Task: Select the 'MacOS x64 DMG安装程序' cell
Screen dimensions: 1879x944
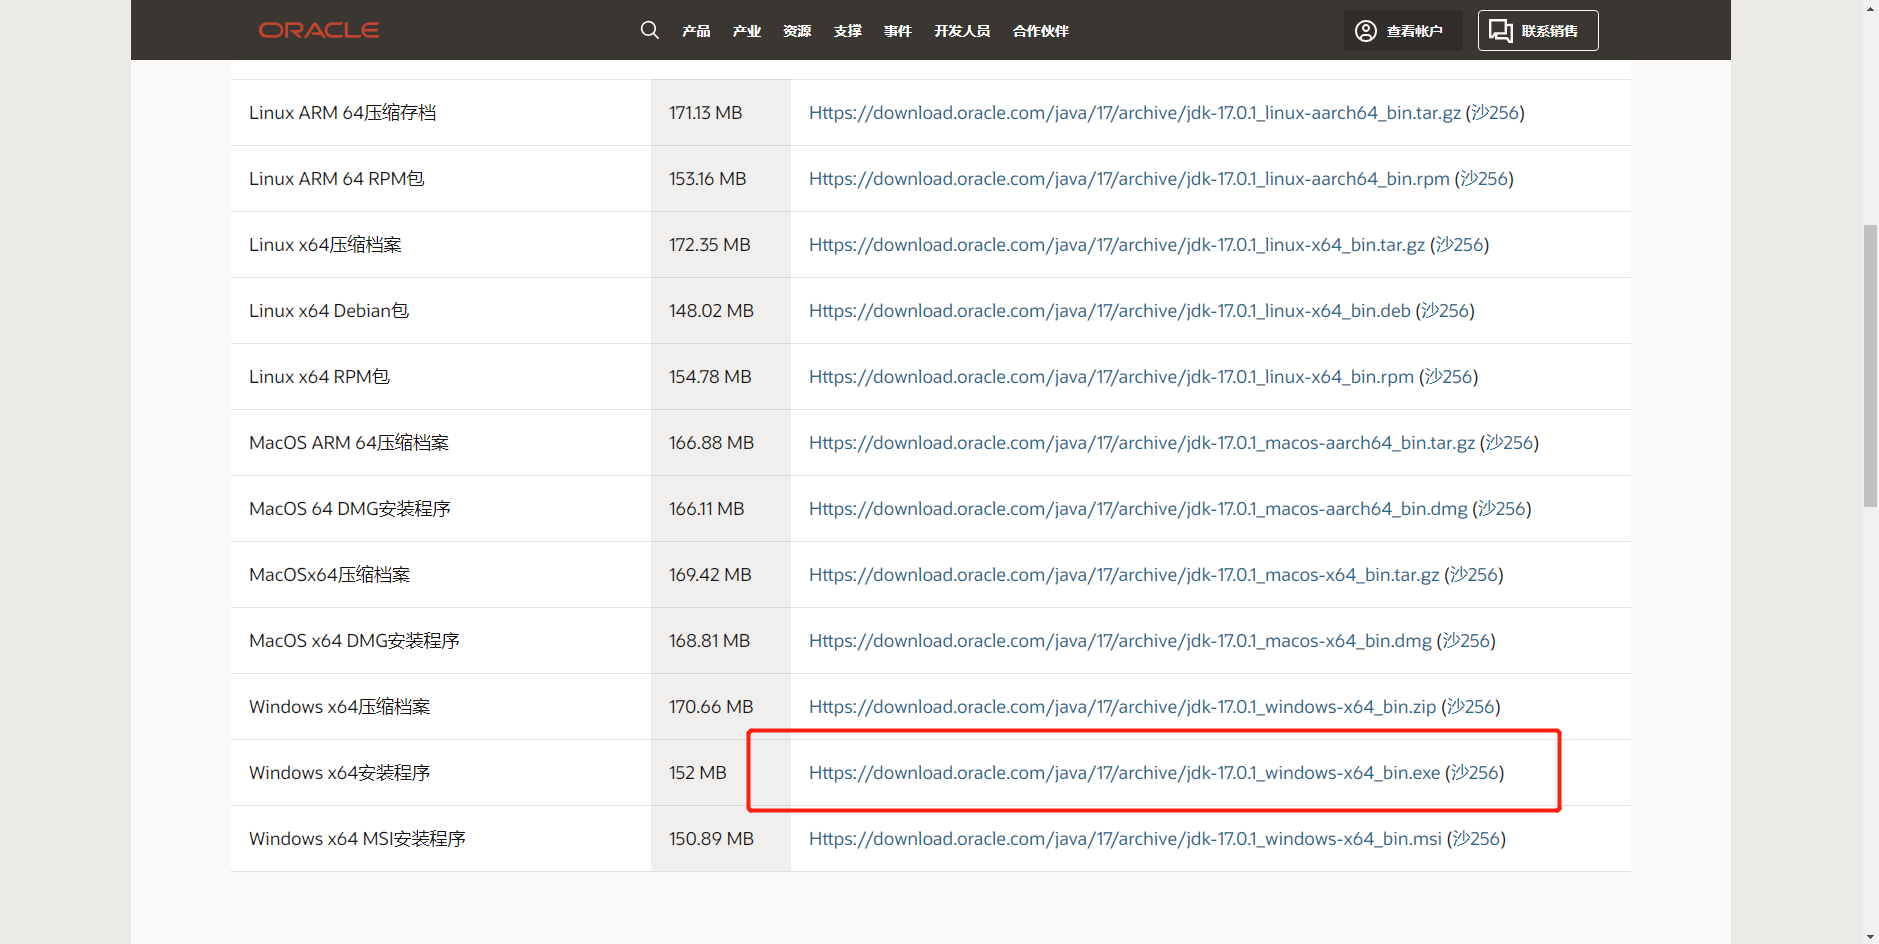Action: (441, 641)
